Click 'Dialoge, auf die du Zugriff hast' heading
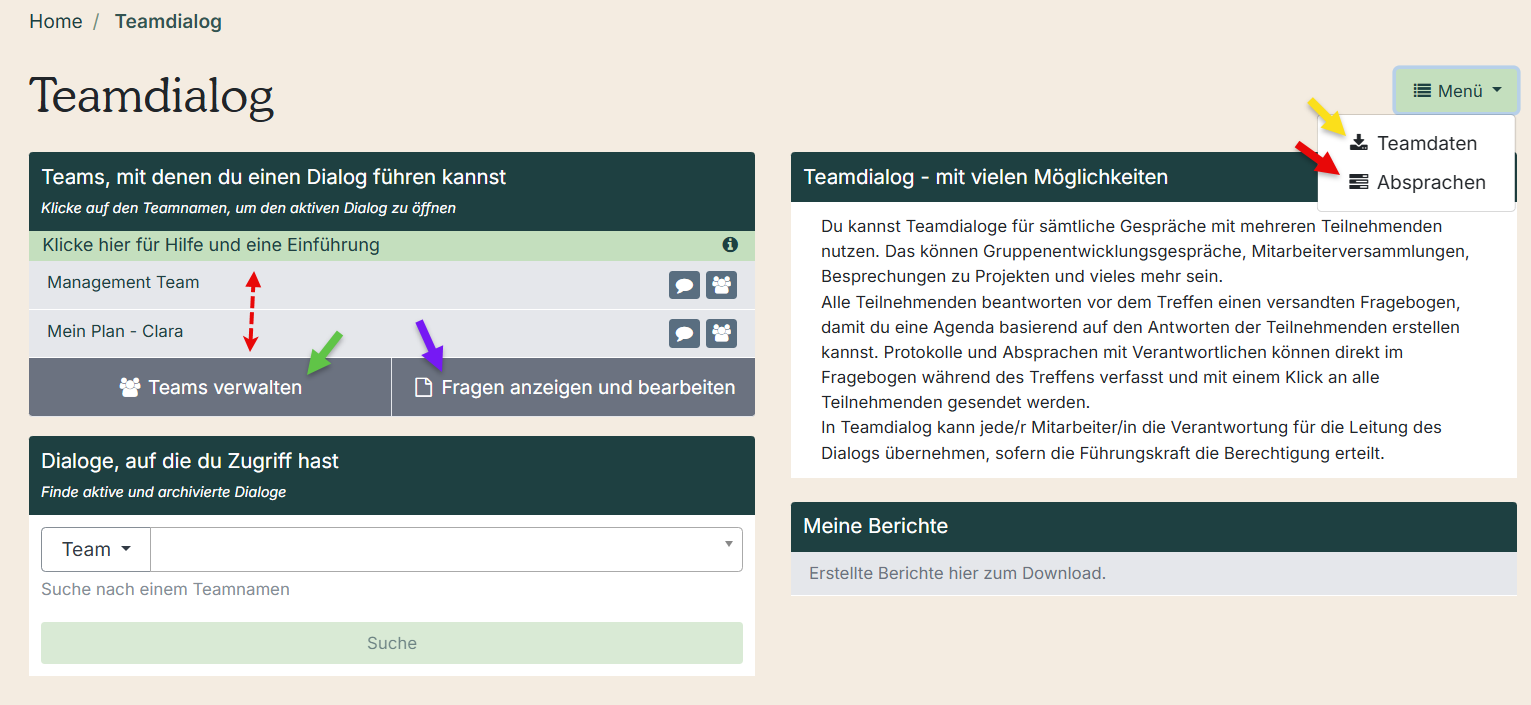 pyautogui.click(x=190, y=461)
